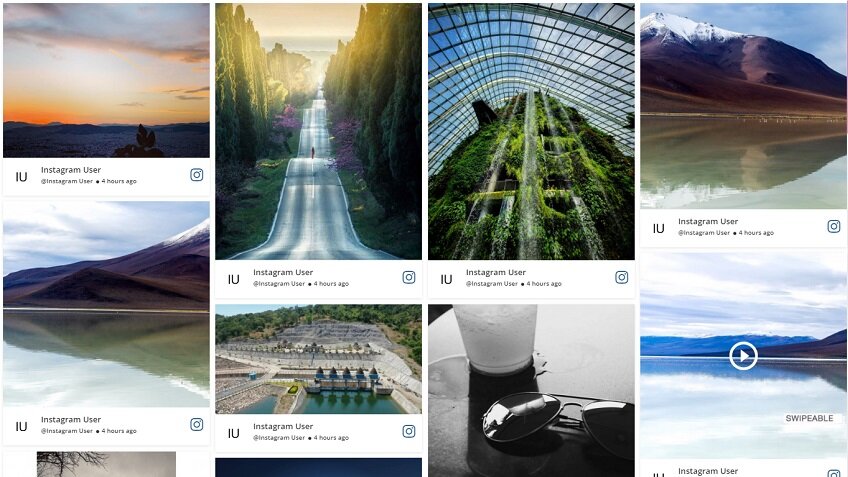Click the IU avatar under the sunset photo
Screen dimensions: 848x477
21,177
